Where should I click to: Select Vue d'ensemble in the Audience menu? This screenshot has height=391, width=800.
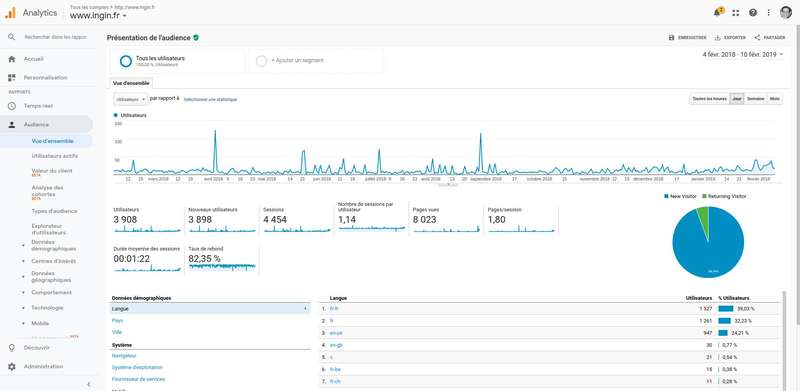click(53, 141)
